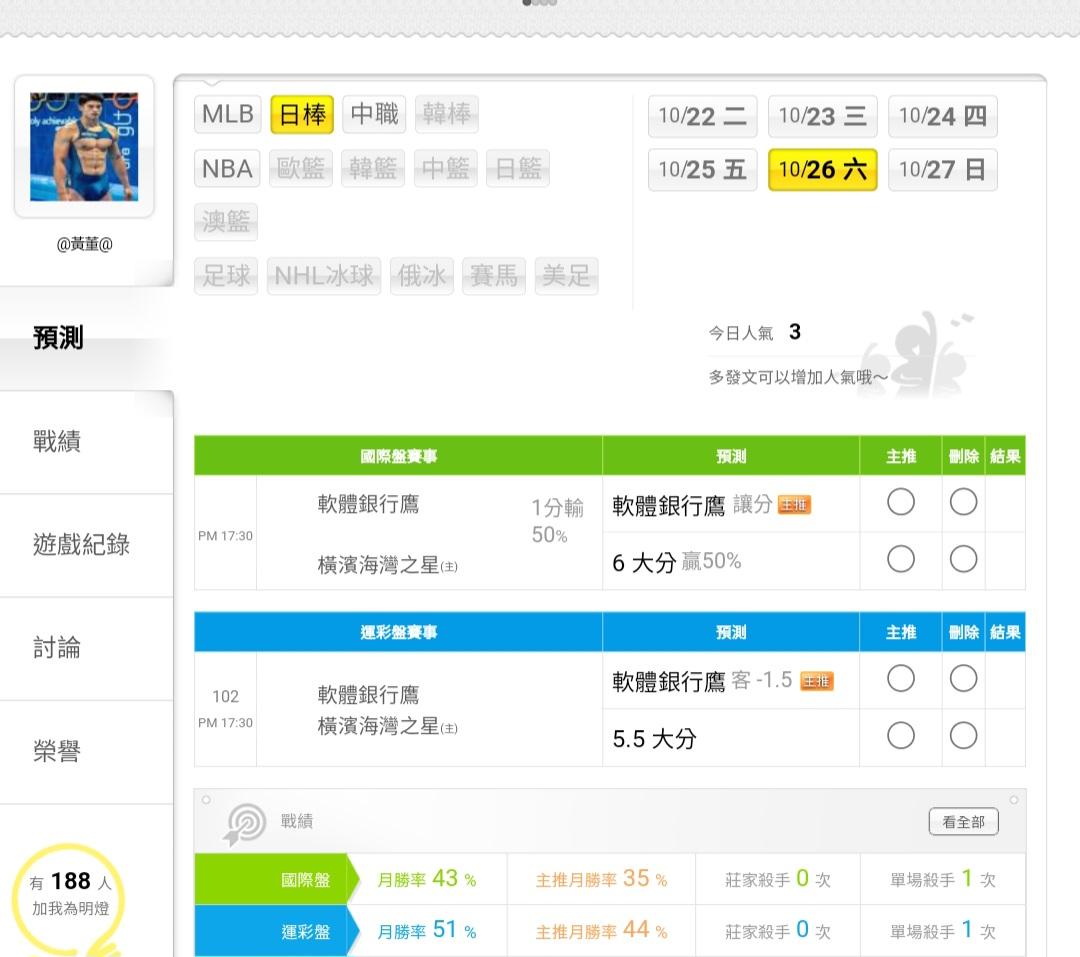This screenshot has height=957, width=1080.
Task: Click 軟體銀行鷹 team name in 國際盤 match
Action: tap(368, 504)
